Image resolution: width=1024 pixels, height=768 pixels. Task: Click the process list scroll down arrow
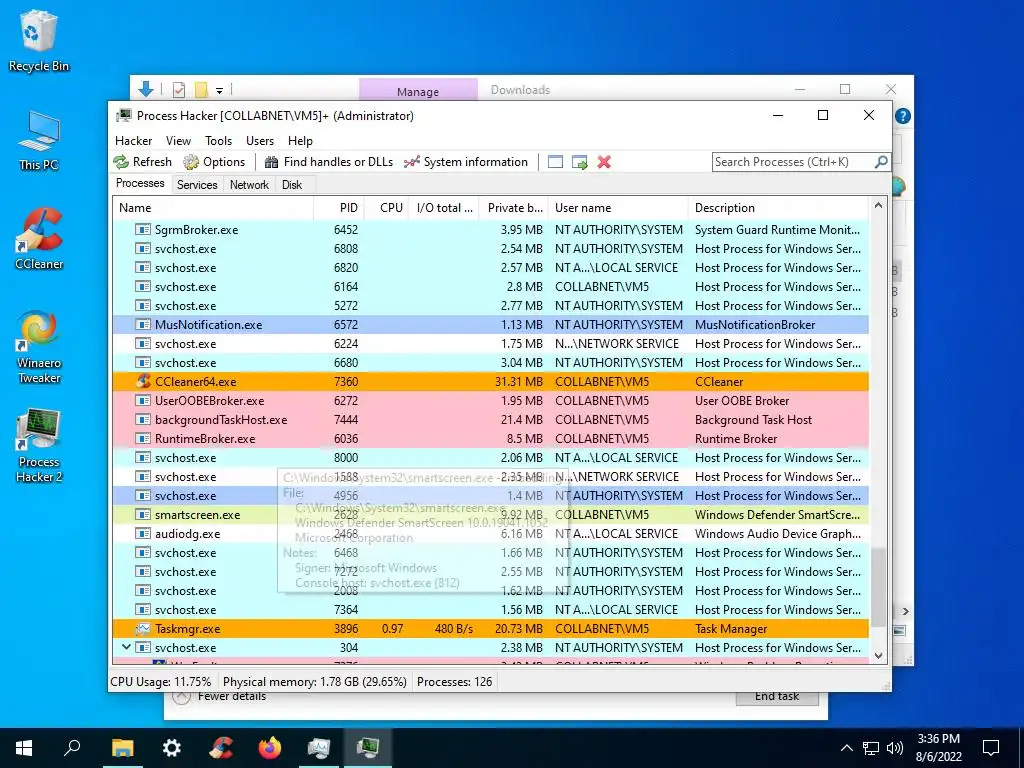[x=878, y=656]
